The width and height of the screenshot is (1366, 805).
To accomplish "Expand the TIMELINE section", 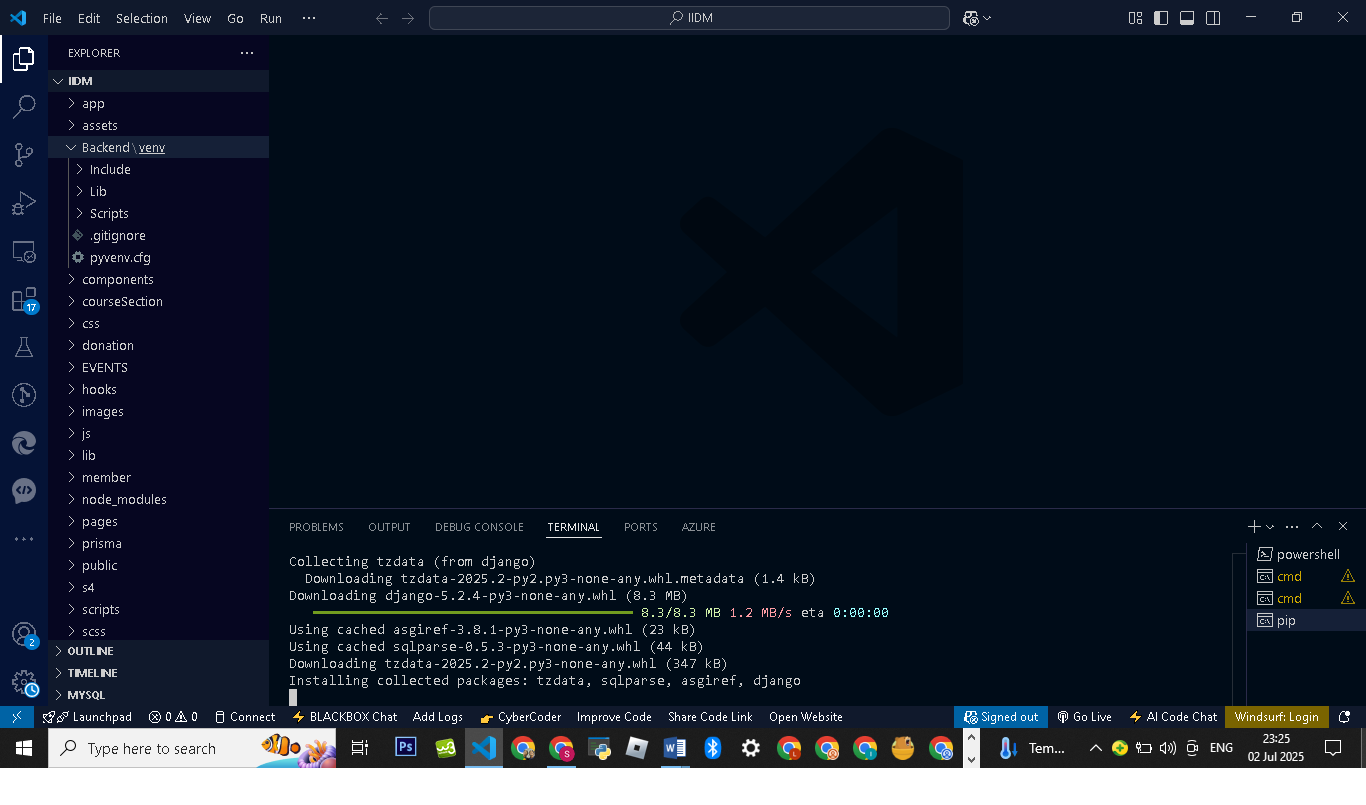I will (158, 673).
